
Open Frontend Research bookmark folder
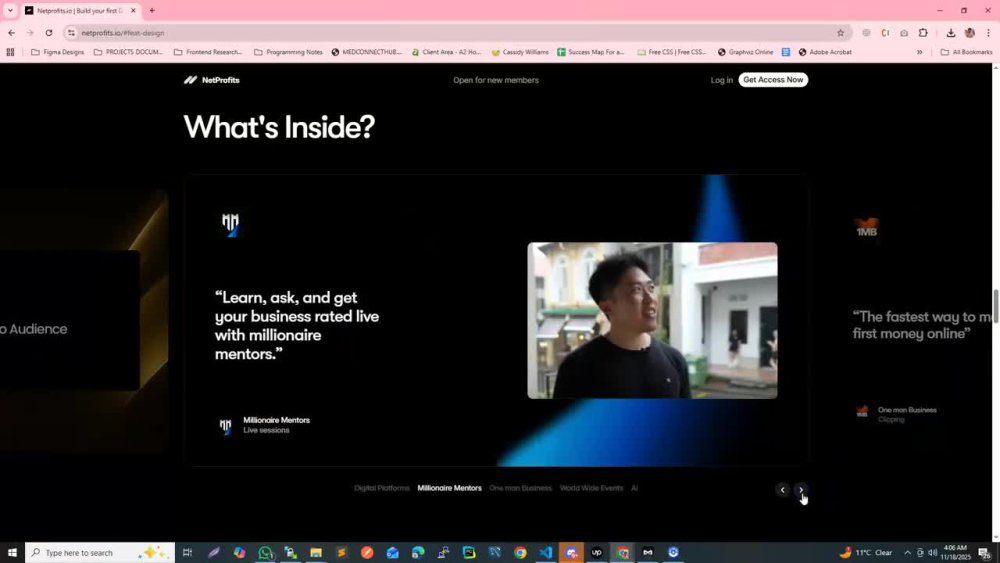click(x=208, y=52)
